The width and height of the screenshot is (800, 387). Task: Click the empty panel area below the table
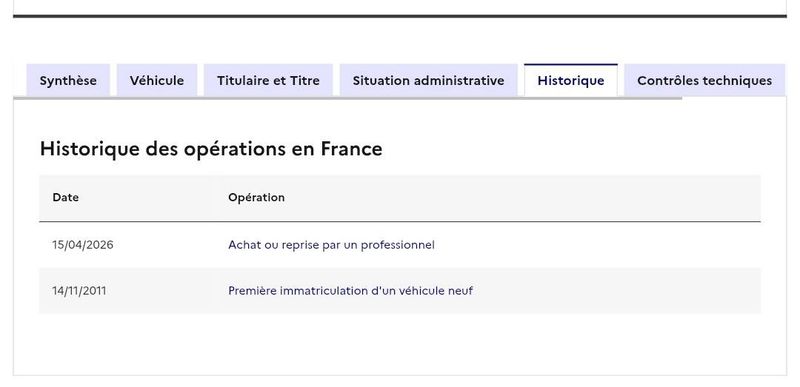click(x=400, y=344)
